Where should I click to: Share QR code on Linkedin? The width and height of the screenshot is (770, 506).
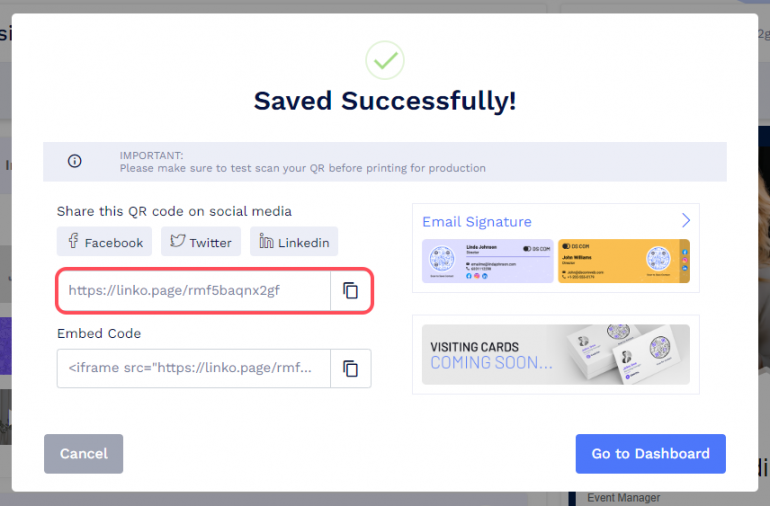coord(294,242)
